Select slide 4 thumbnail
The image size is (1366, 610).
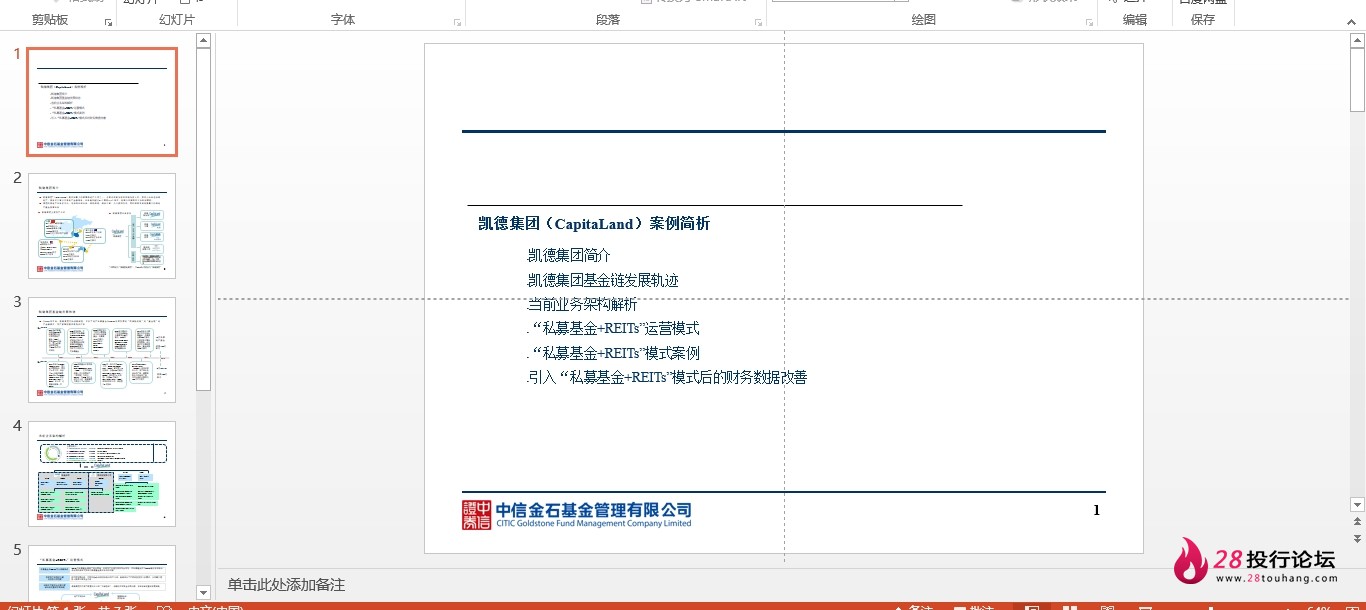pos(102,474)
